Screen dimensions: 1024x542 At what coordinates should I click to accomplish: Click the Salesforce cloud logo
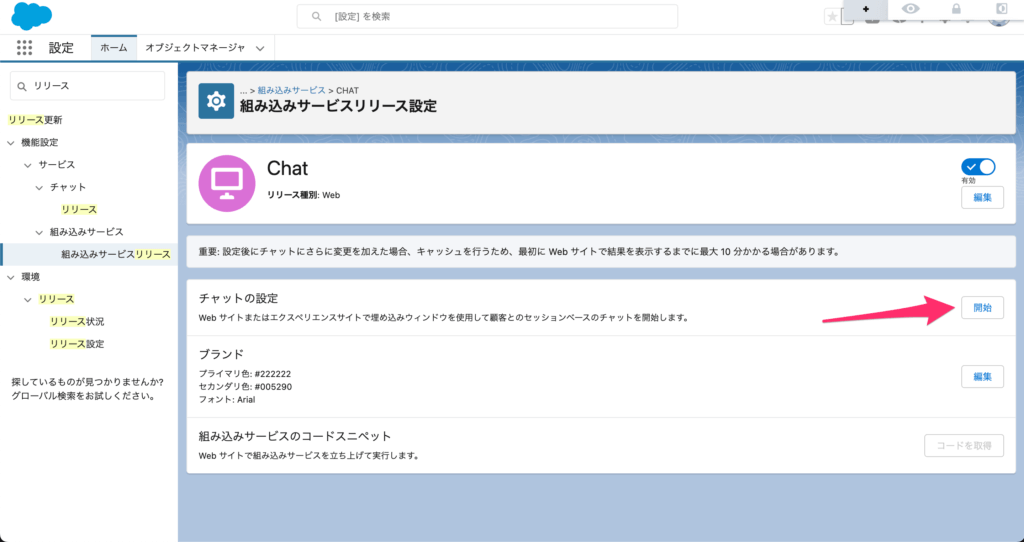click(x=31, y=16)
